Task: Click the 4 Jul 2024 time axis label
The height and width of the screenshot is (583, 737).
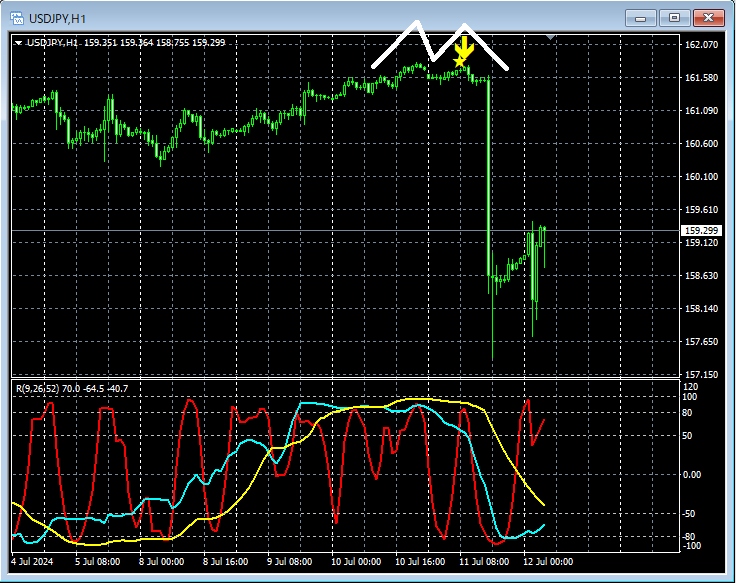Action: click(x=32, y=561)
